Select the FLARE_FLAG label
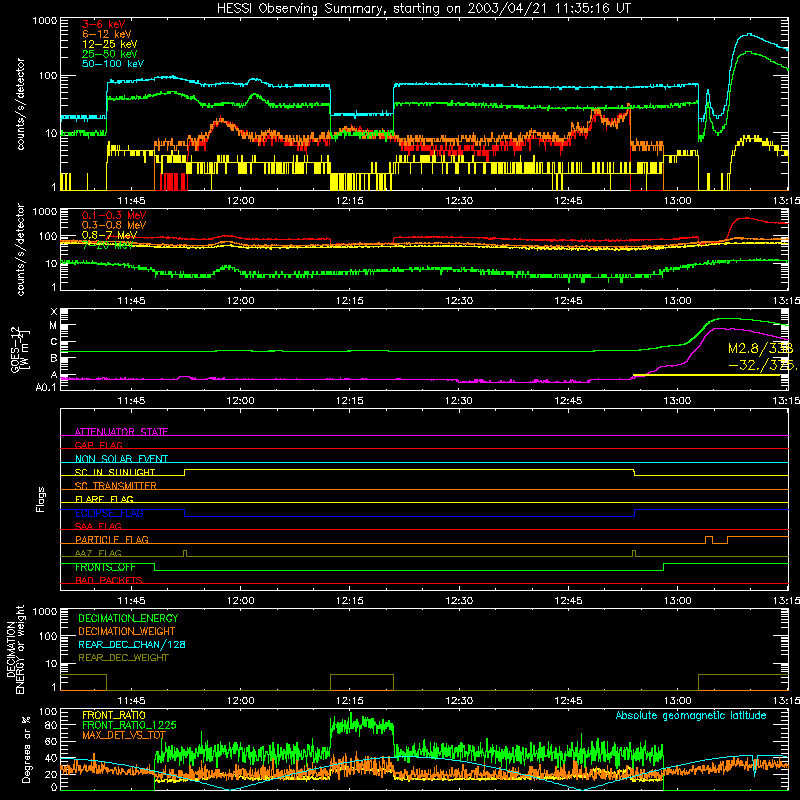Viewport: 800px width, 800px height. point(104,499)
